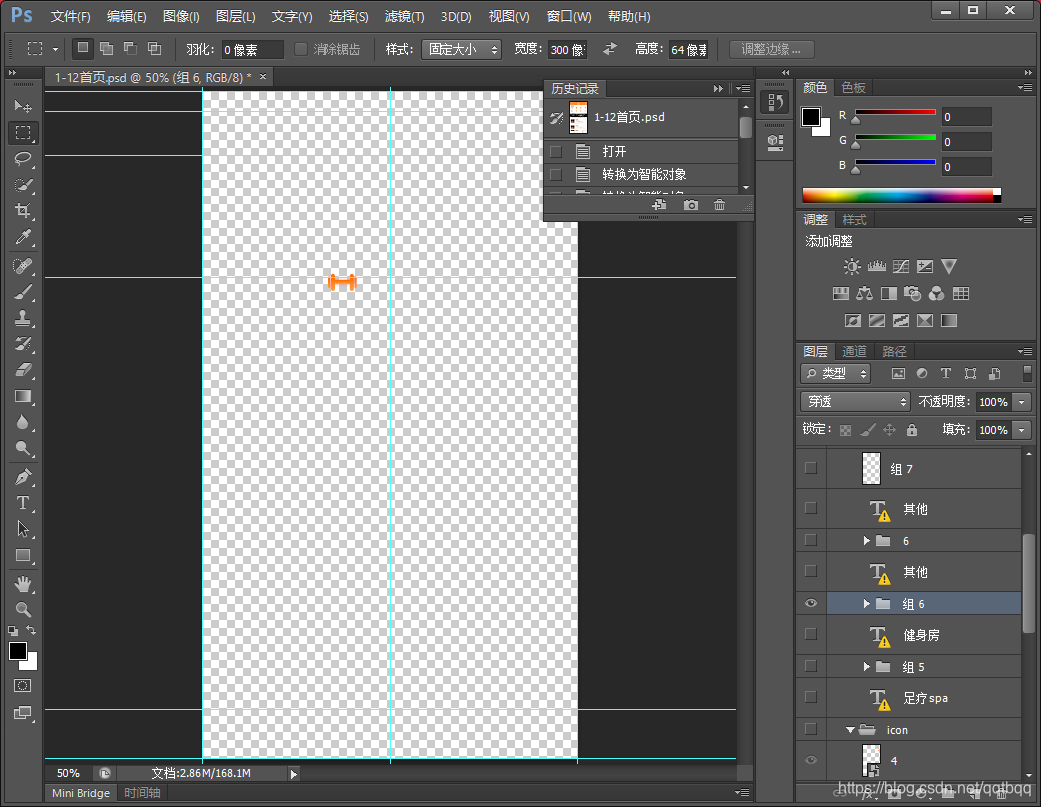The height and width of the screenshot is (807, 1041).
Task: Open the 滤镜(T) menu
Action: click(404, 16)
